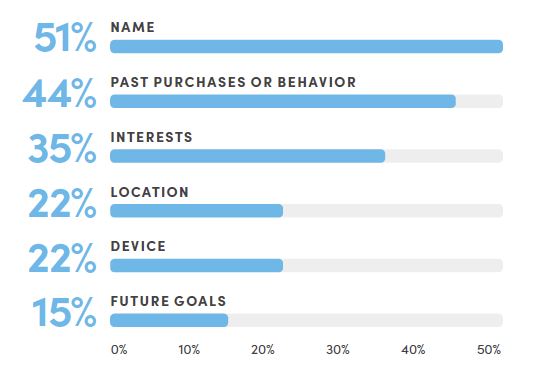Image resolution: width=542 pixels, height=379 pixels.
Task: Click the LOCATION label
Action: [150, 192]
